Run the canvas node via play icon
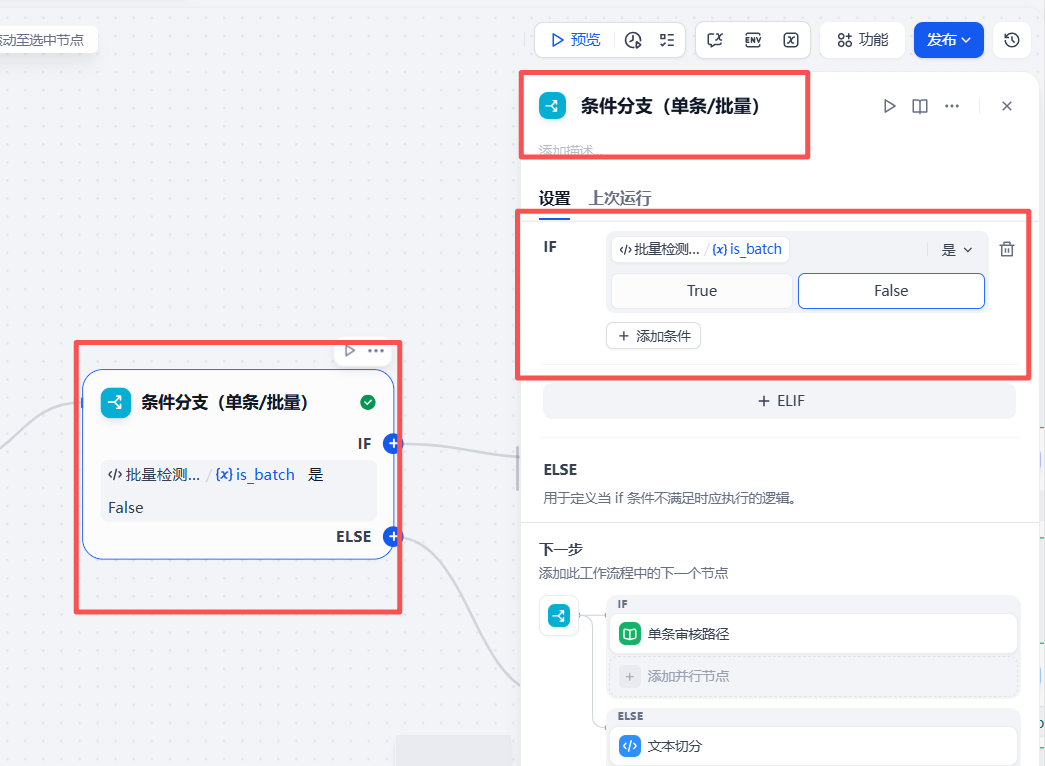 pyautogui.click(x=350, y=351)
